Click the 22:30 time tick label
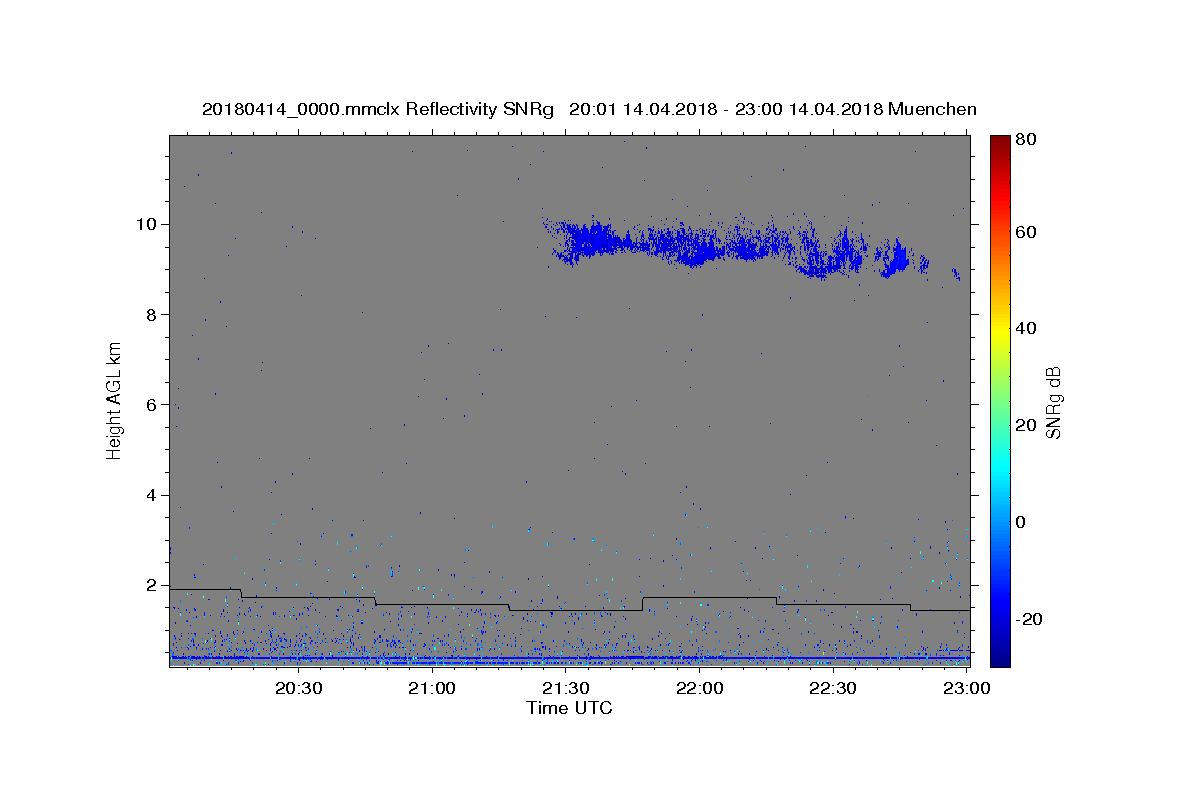This screenshot has width=1200, height=800. [x=833, y=688]
